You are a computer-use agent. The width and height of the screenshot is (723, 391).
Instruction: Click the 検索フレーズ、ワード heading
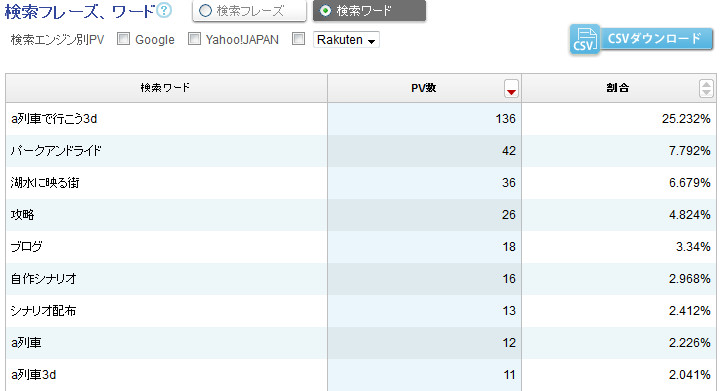80,12
